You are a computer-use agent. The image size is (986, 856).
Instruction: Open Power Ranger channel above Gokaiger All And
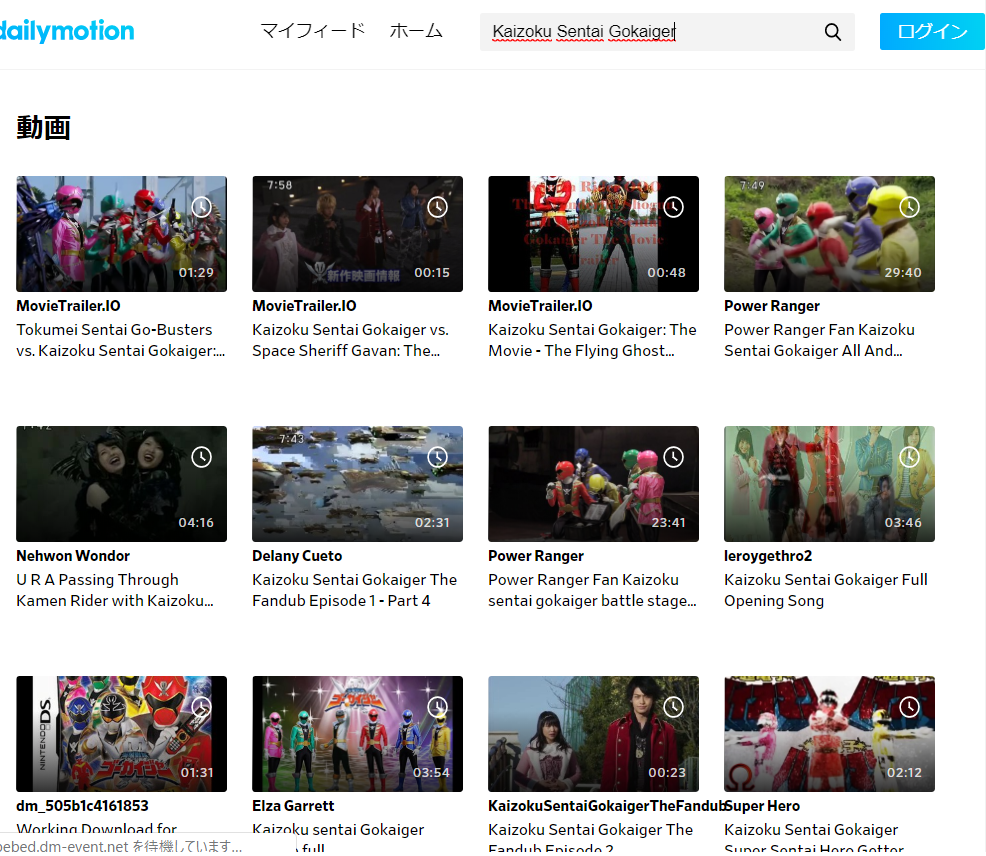(772, 306)
